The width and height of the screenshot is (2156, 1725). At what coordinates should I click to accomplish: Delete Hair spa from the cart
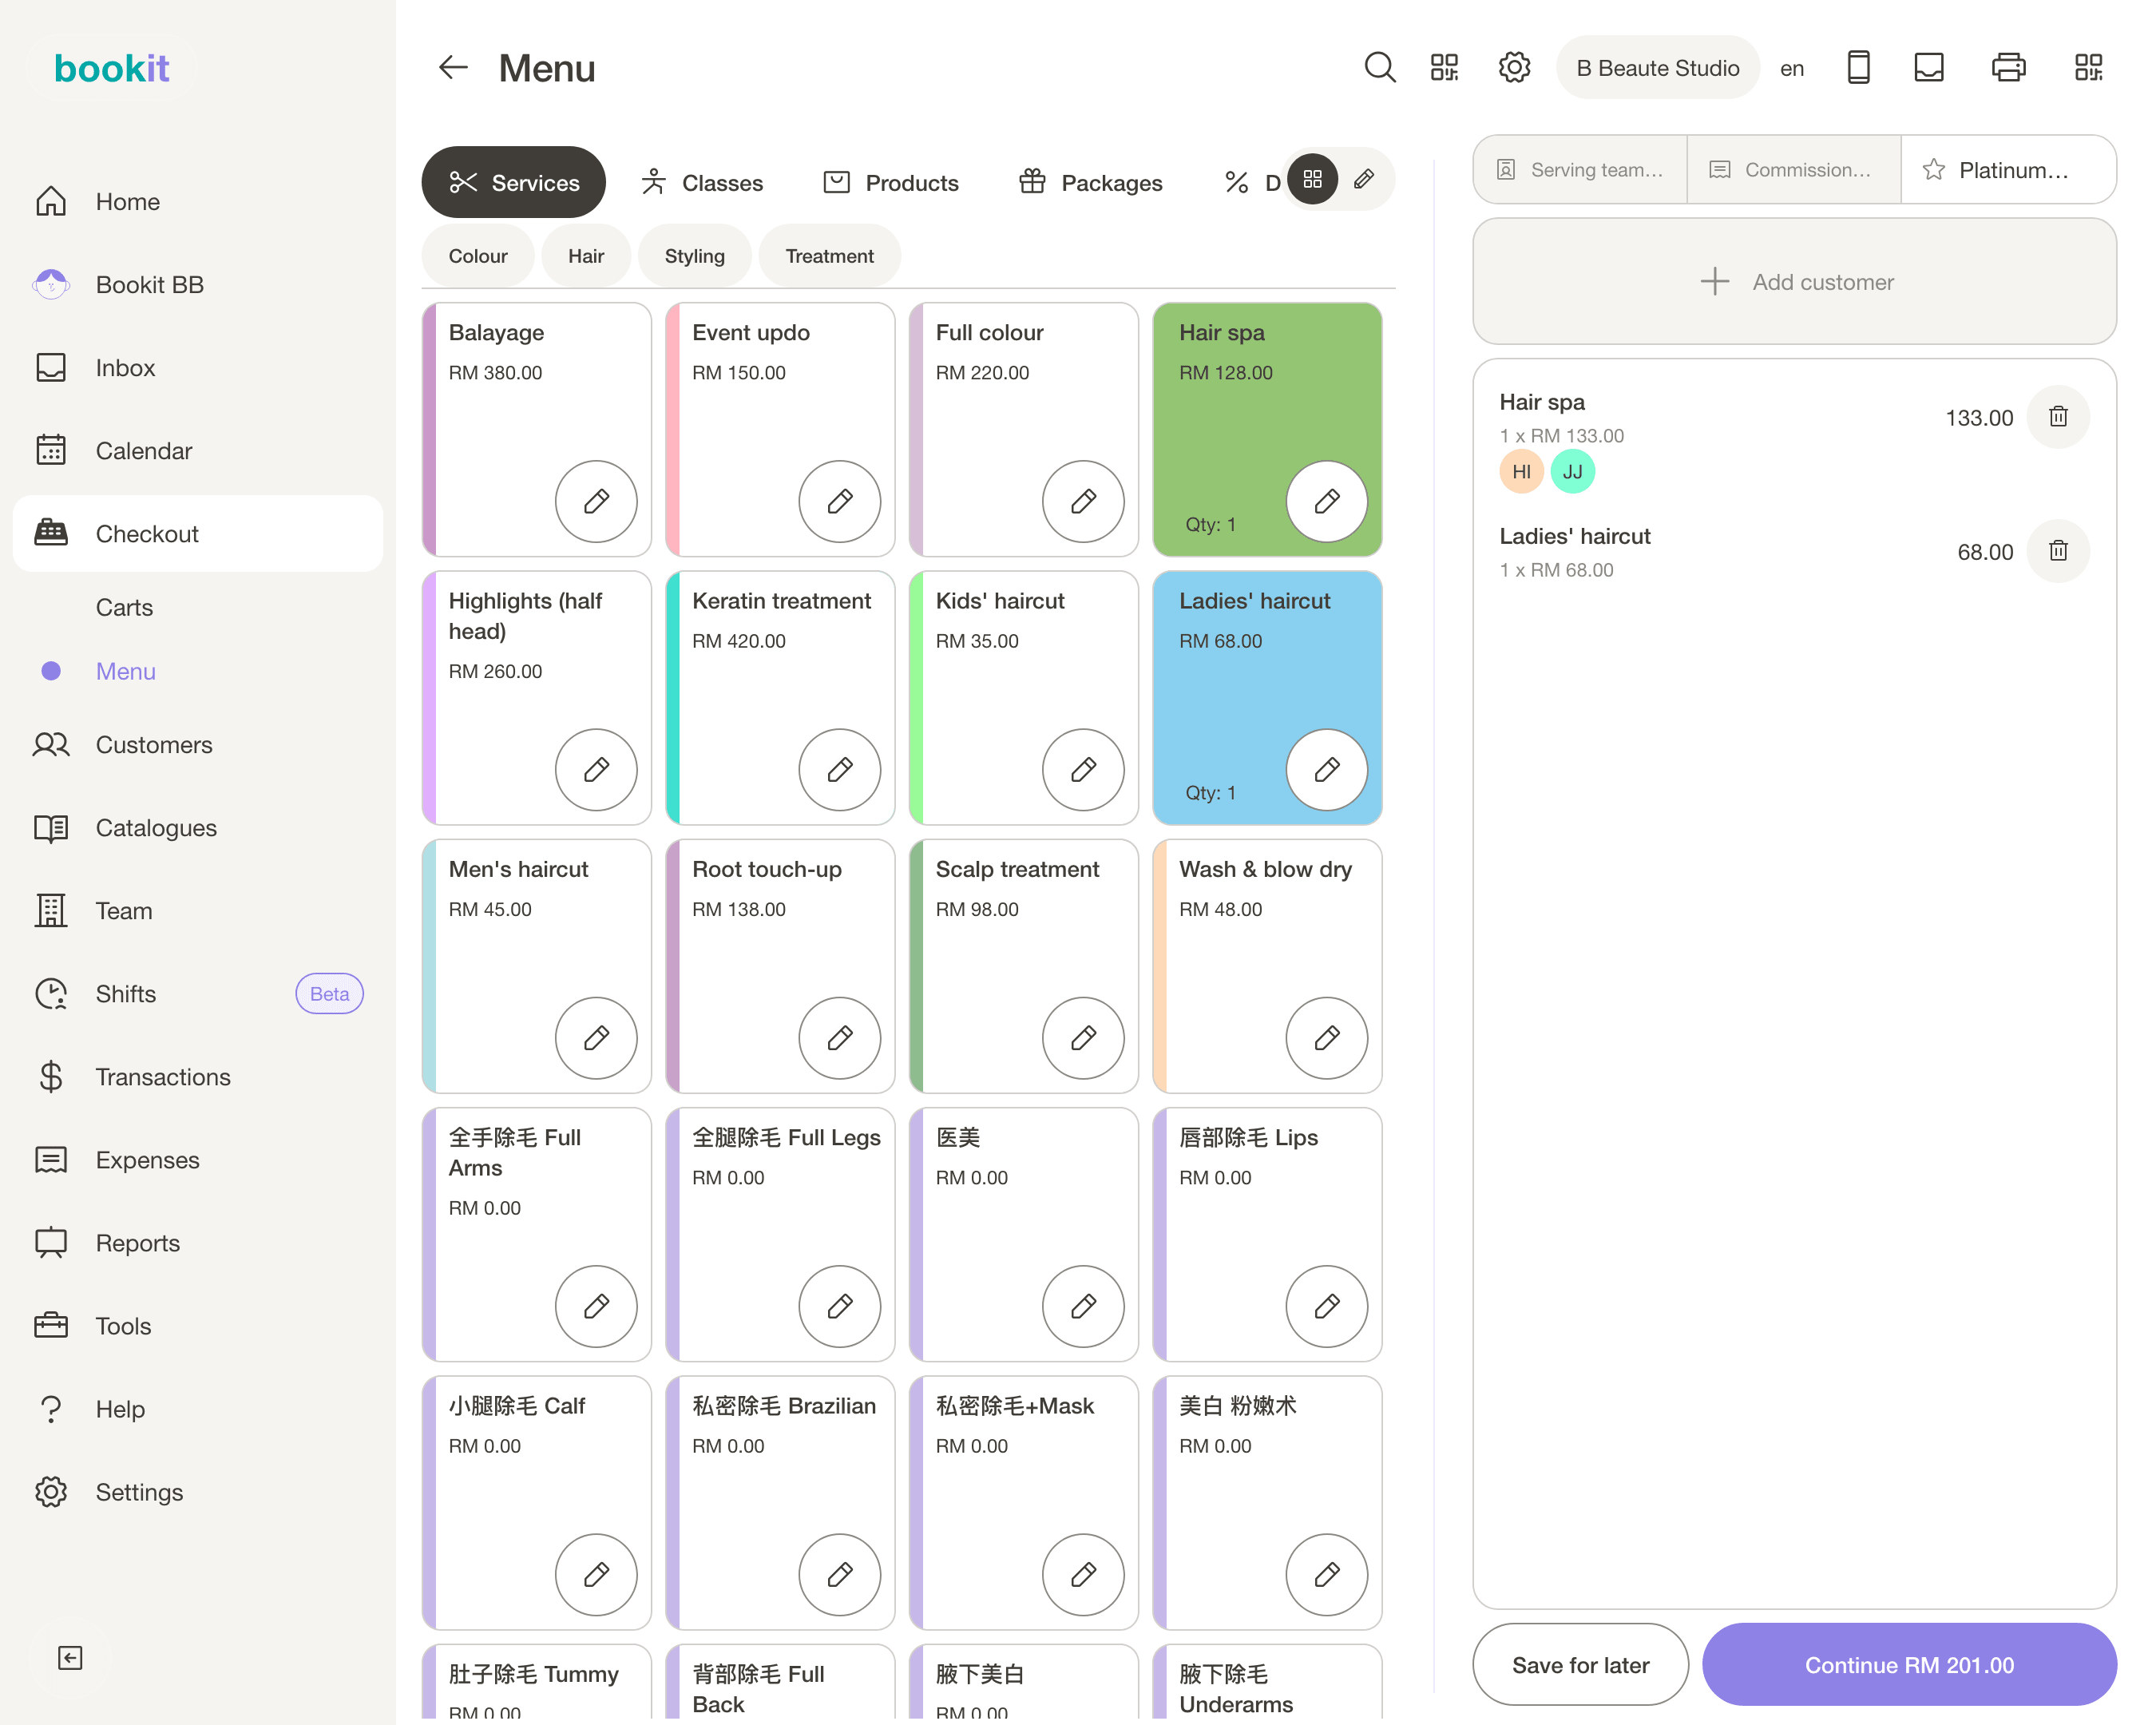[x=2058, y=417]
